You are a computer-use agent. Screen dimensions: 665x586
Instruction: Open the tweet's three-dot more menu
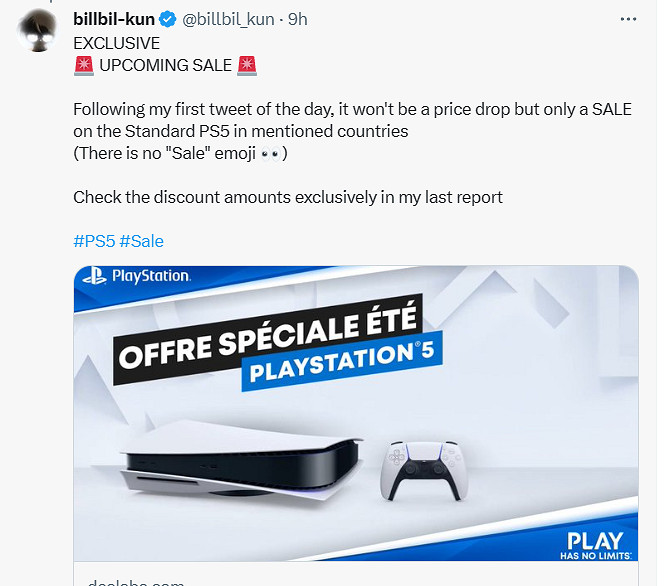point(627,20)
